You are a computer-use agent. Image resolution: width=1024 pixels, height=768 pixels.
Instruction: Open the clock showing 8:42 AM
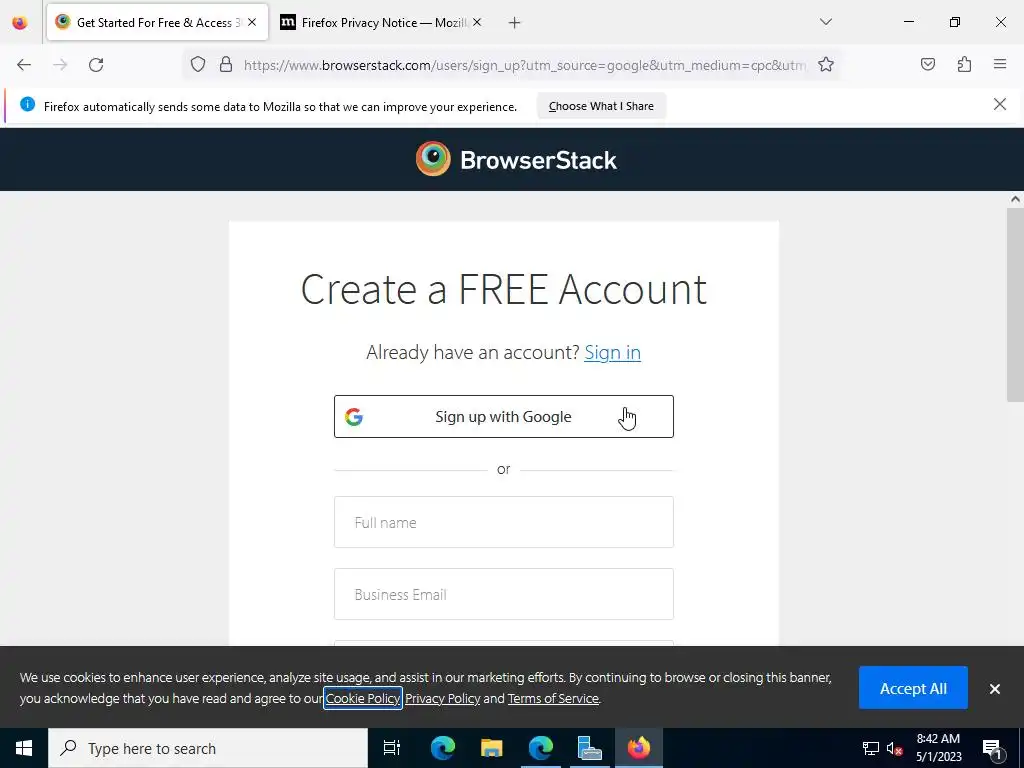coord(938,748)
